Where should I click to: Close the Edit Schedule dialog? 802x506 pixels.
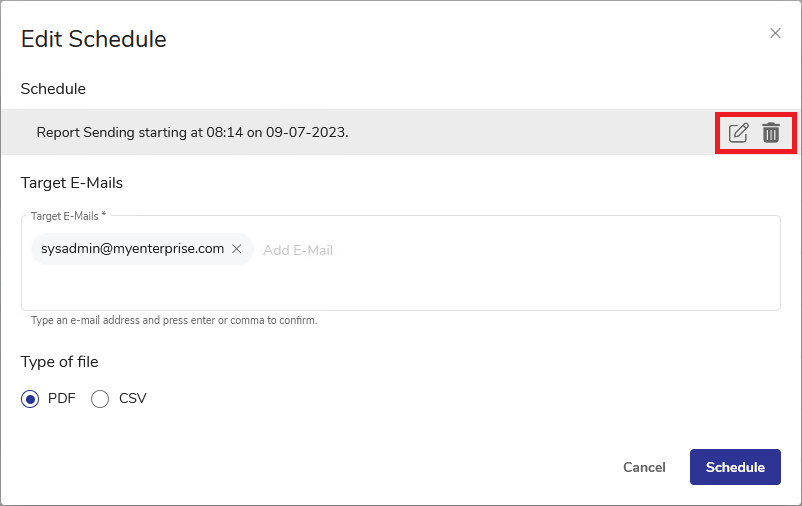point(775,33)
